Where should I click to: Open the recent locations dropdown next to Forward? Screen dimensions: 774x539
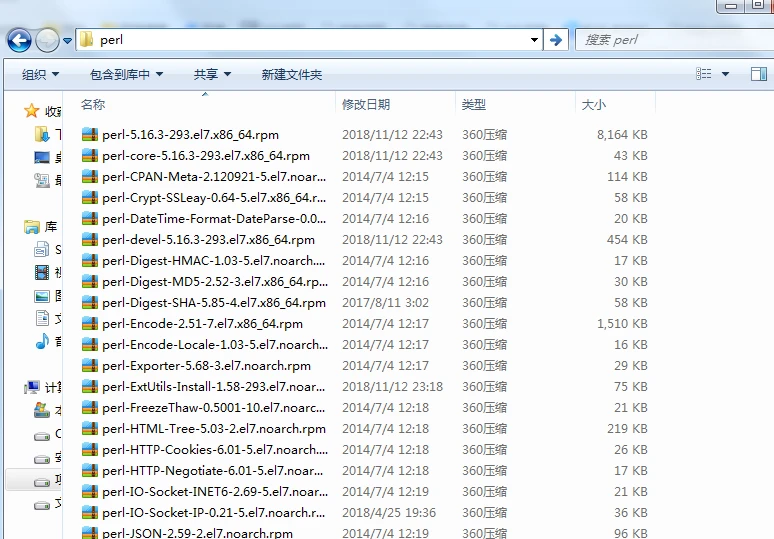click(x=68, y=40)
